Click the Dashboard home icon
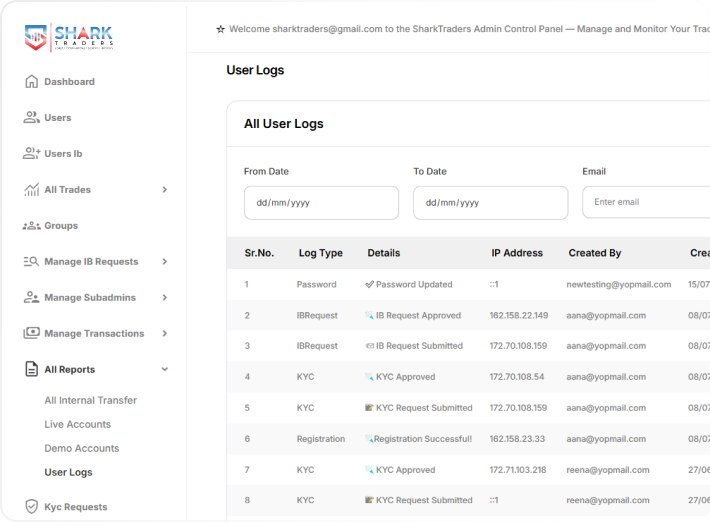The image size is (710, 522). pyautogui.click(x=31, y=81)
